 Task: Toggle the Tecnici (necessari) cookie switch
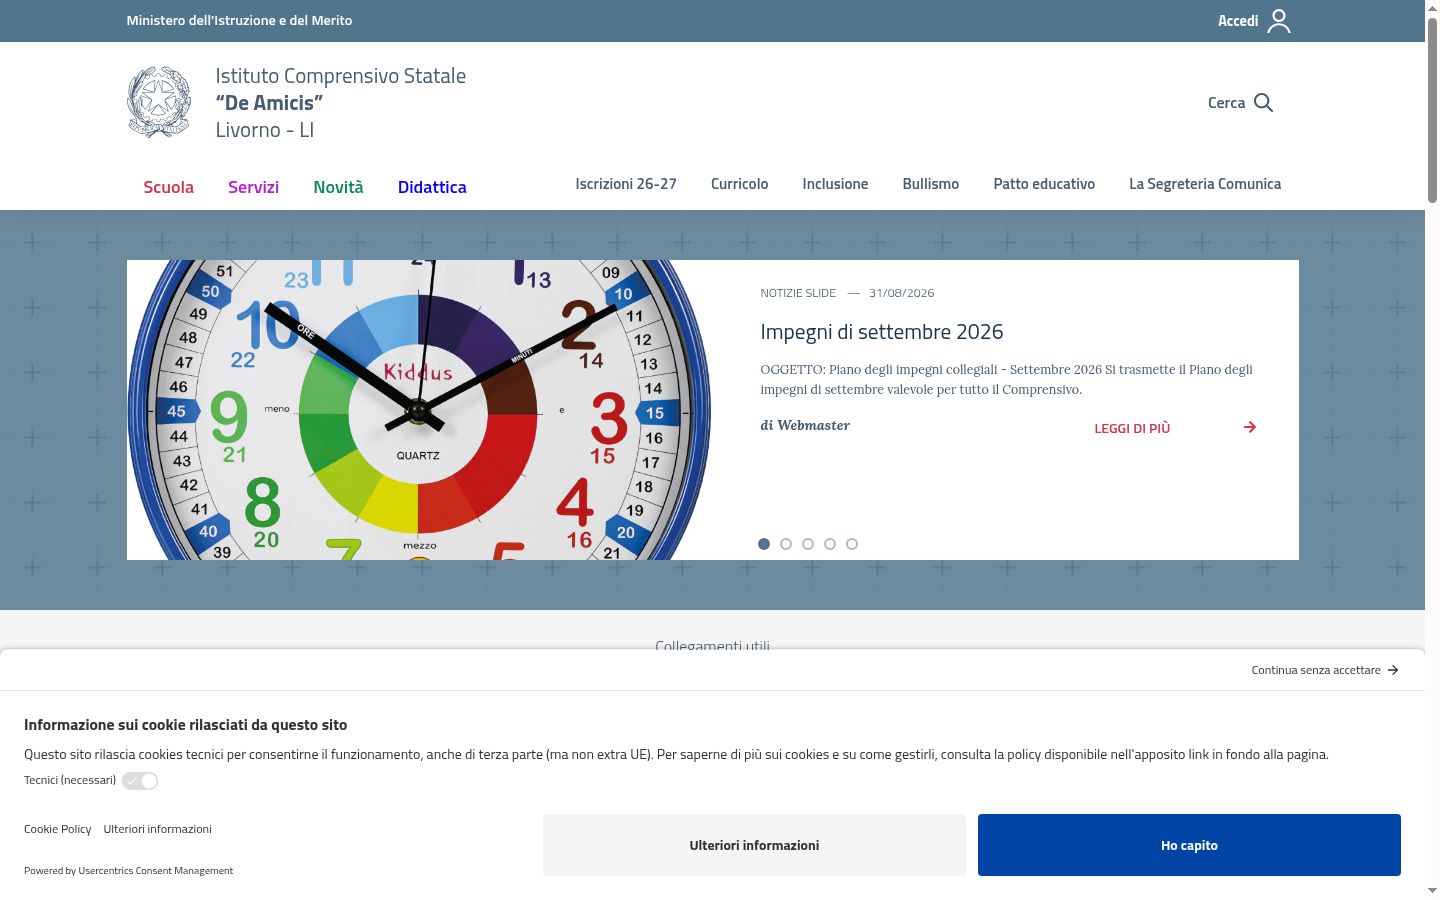click(x=140, y=781)
